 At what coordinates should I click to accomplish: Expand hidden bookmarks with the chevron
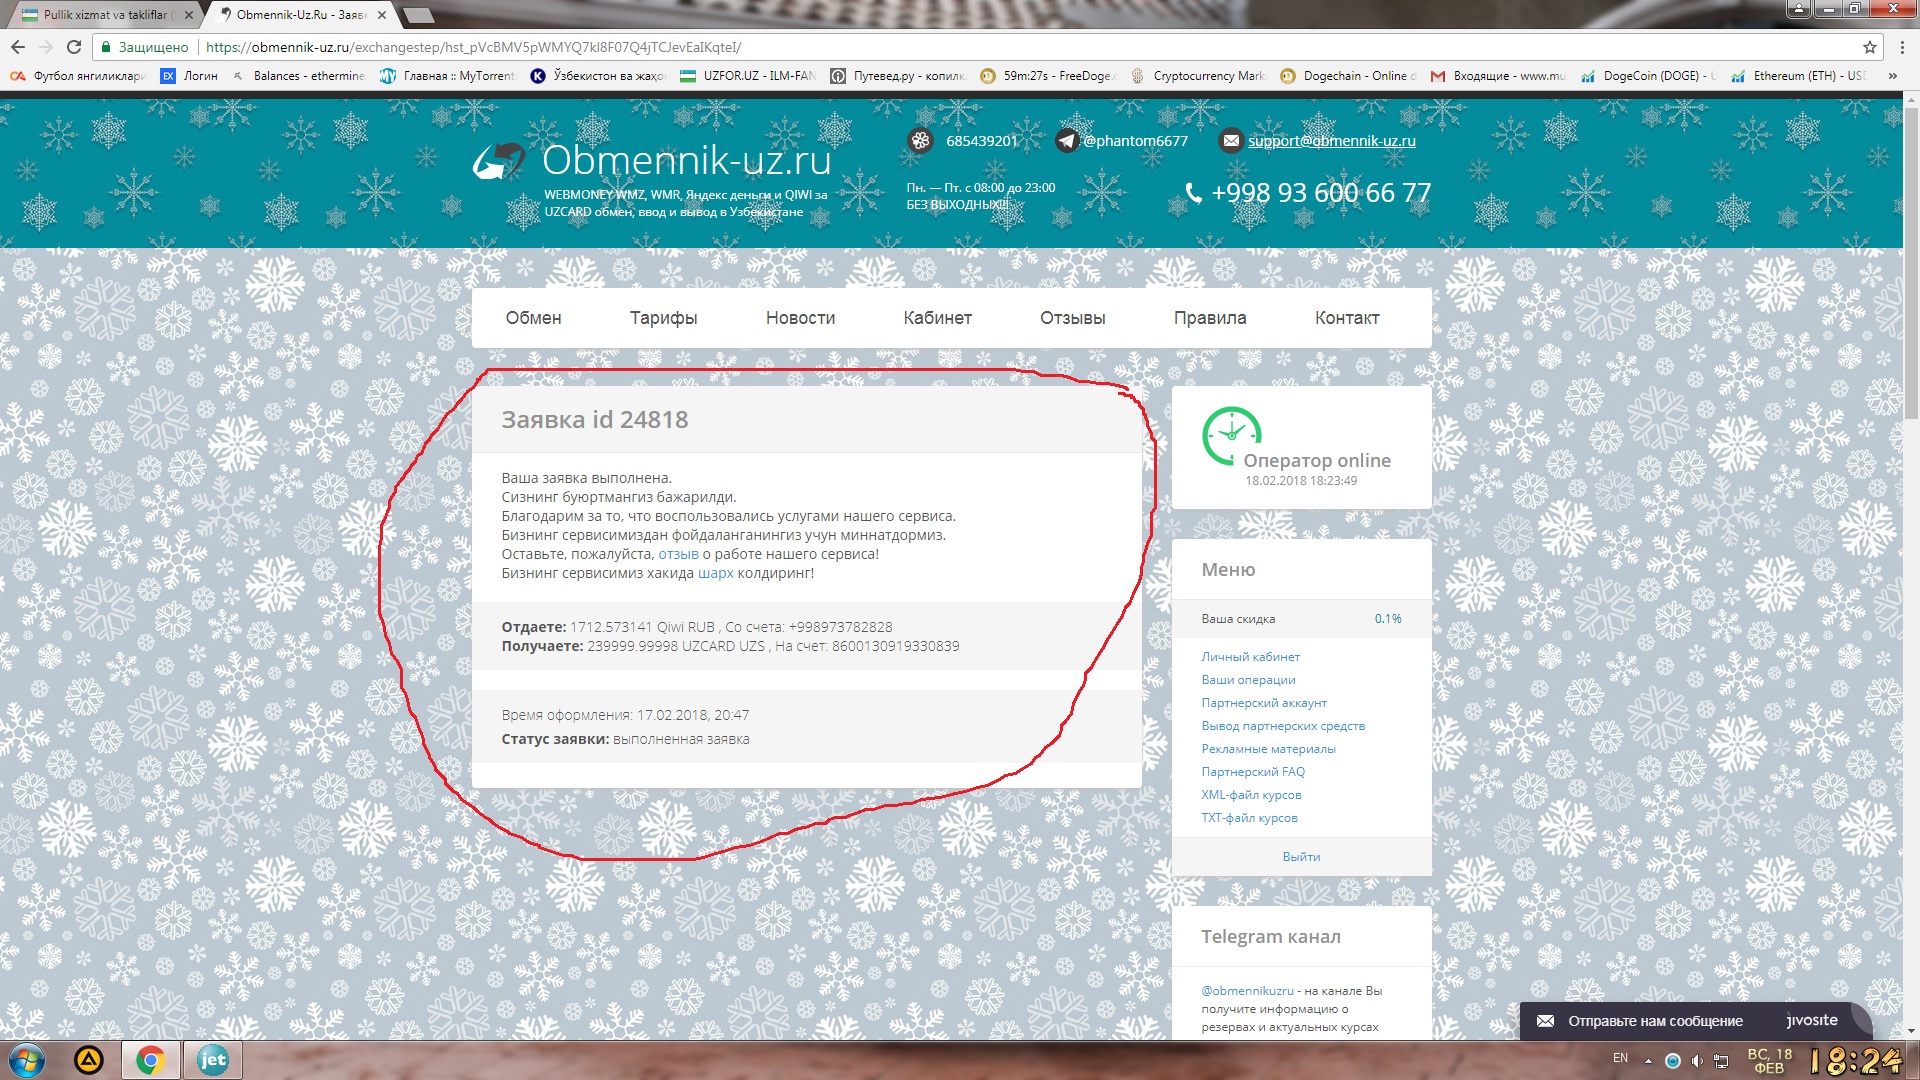(1892, 76)
